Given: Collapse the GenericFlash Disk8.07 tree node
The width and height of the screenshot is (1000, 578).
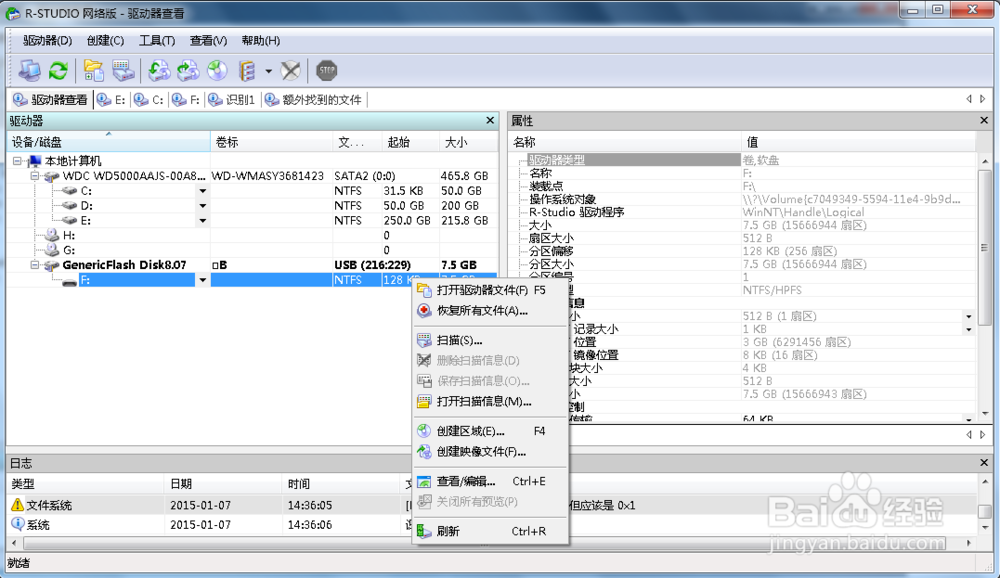Looking at the screenshot, I should (x=33, y=265).
